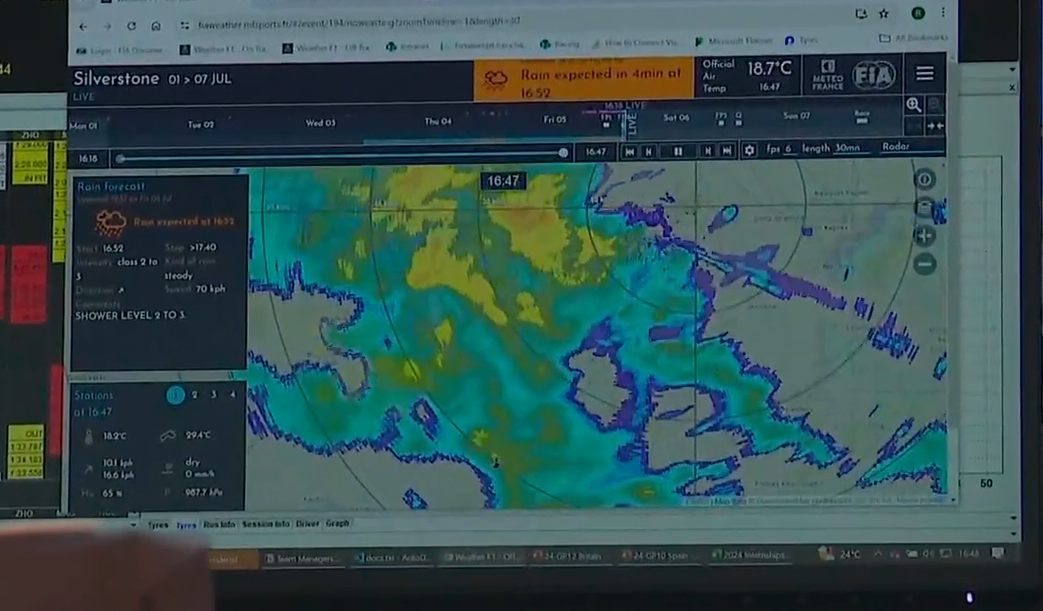
Task: Step back one radar frame
Action: [x=649, y=152]
